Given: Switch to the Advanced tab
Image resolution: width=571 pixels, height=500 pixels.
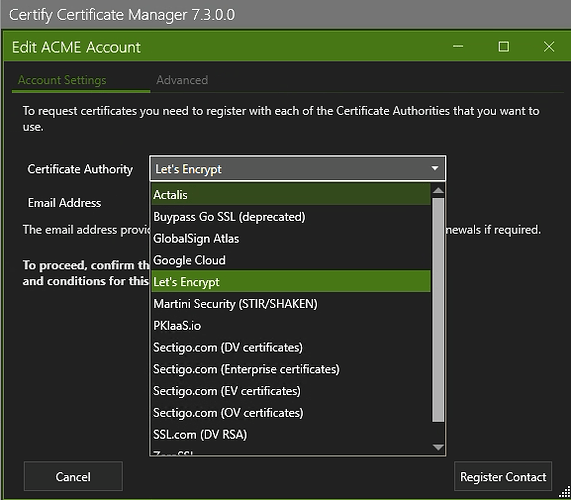Looking at the screenshot, I should tap(182, 80).
